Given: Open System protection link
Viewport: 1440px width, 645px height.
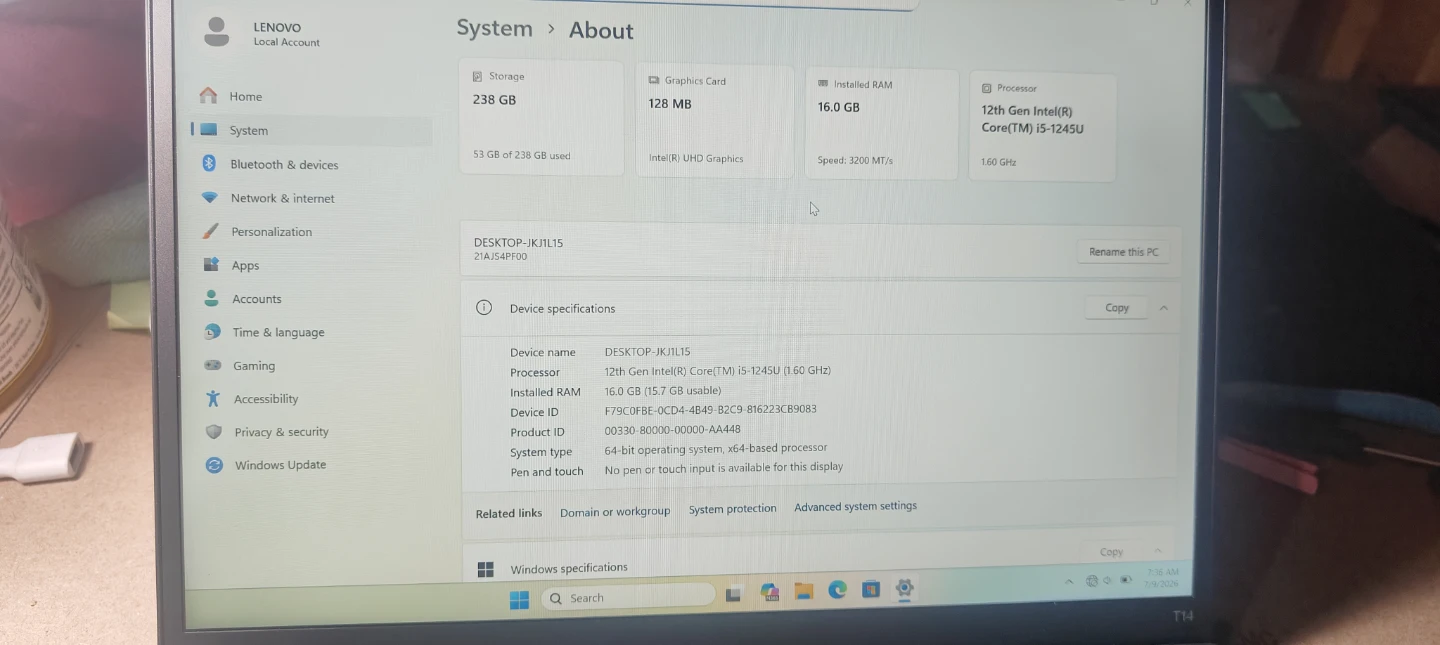Looking at the screenshot, I should (x=732, y=508).
